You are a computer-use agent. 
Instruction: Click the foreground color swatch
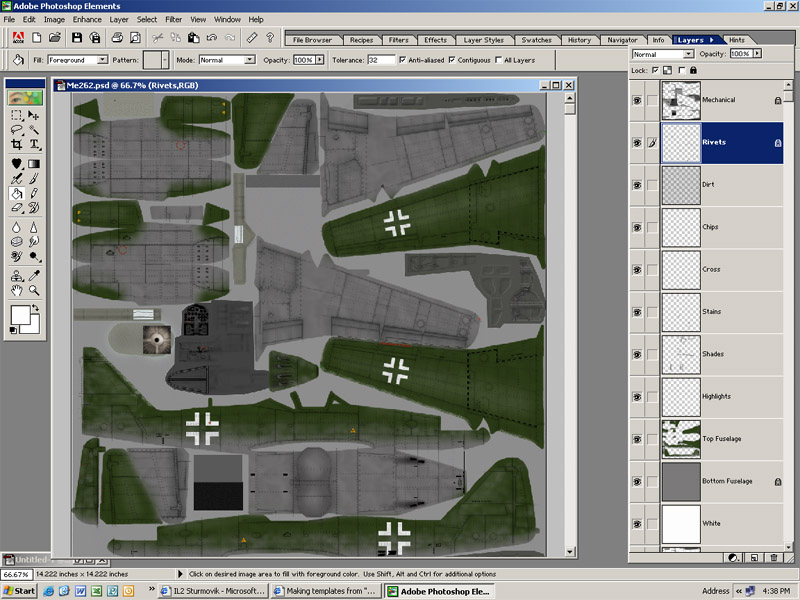point(20,315)
